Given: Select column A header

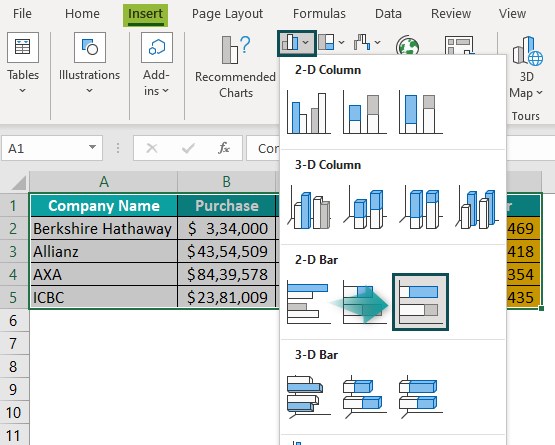Looking at the screenshot, I should 104,182.
